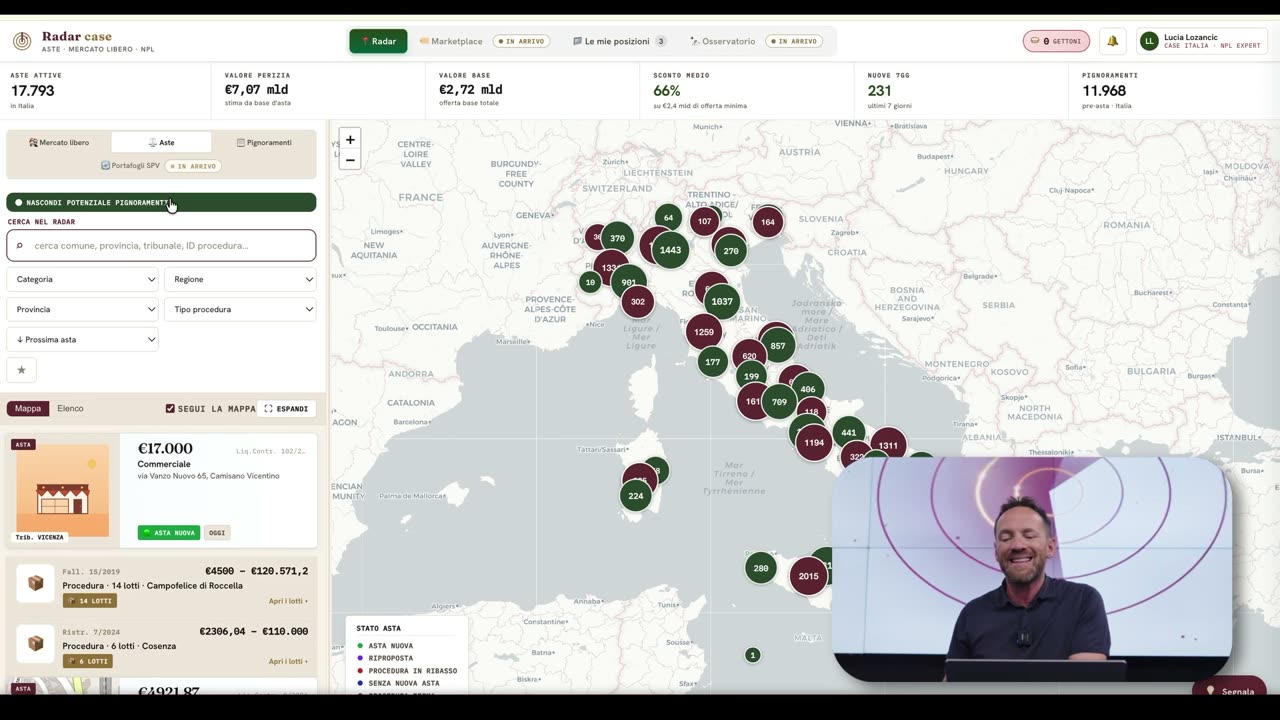Zoom out of the map with minus
1280x720 pixels.
(350, 160)
